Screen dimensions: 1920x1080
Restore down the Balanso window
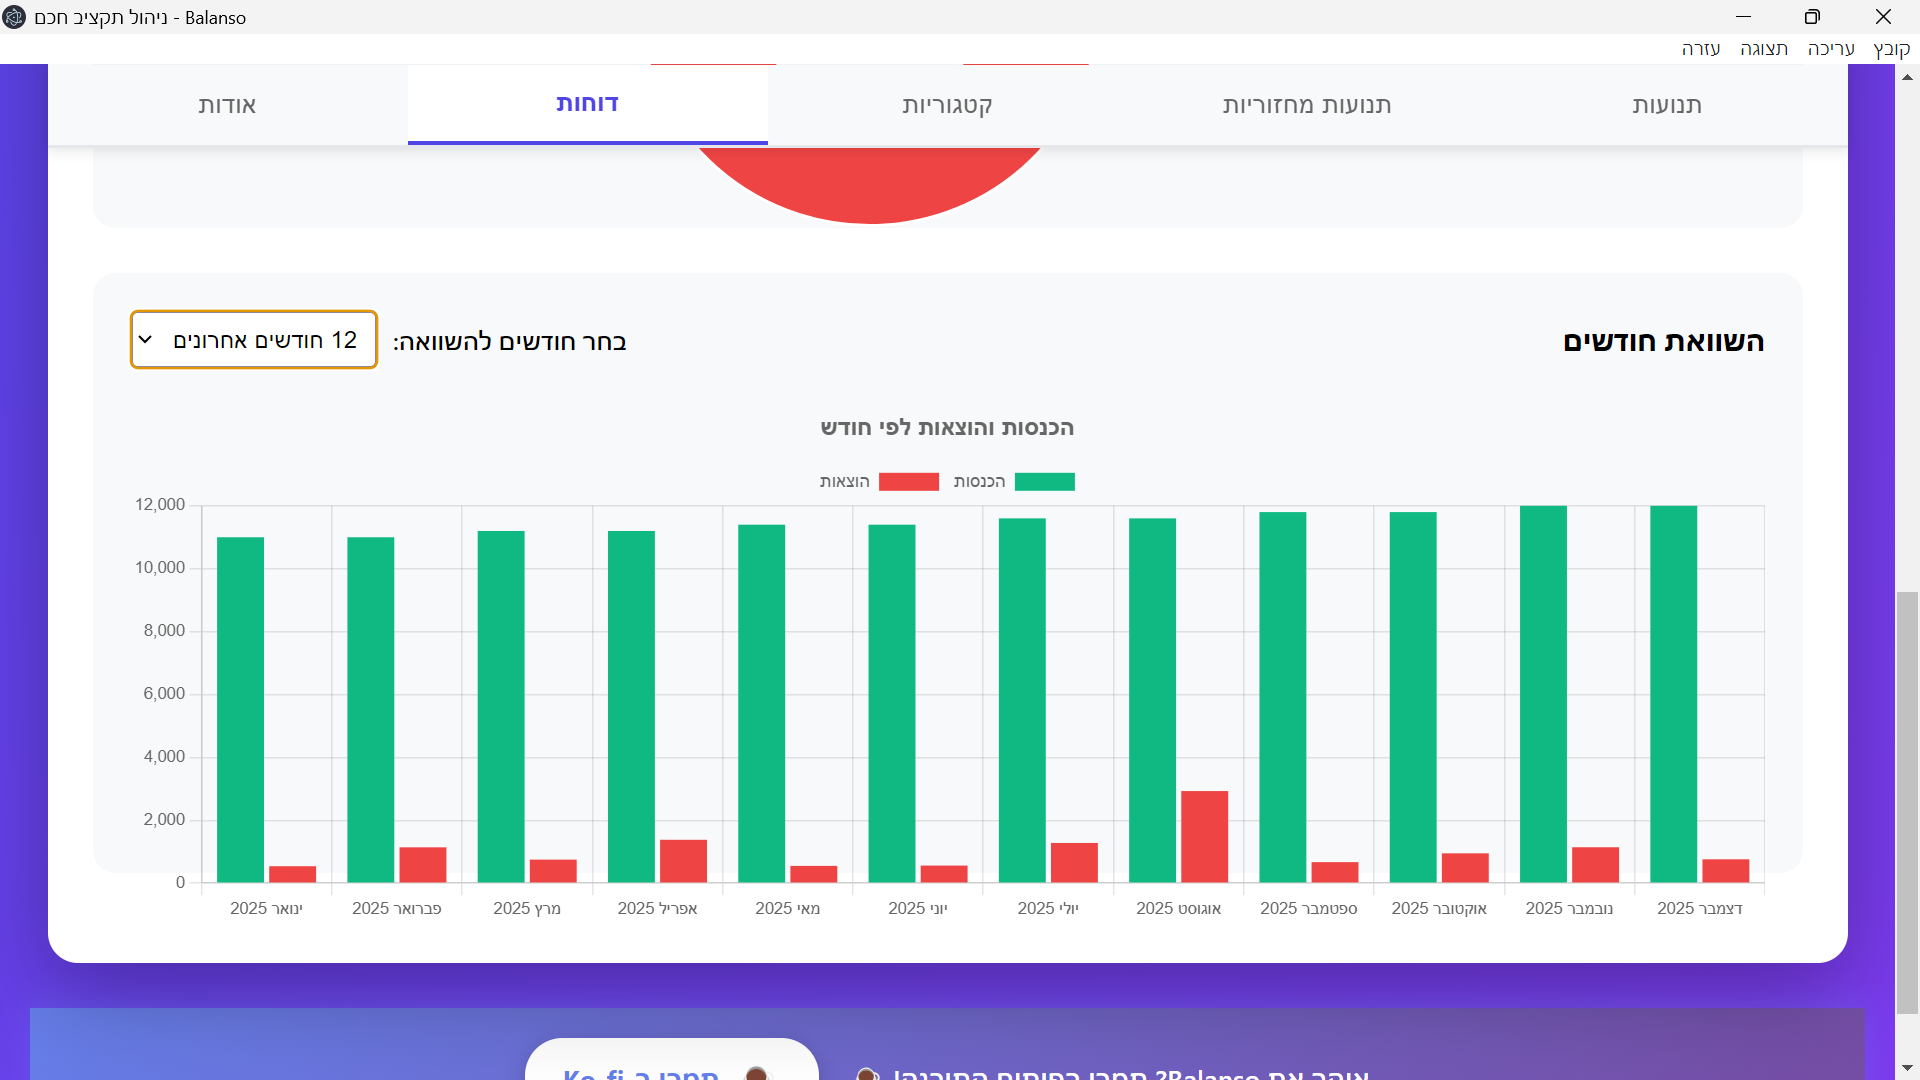tap(1812, 17)
